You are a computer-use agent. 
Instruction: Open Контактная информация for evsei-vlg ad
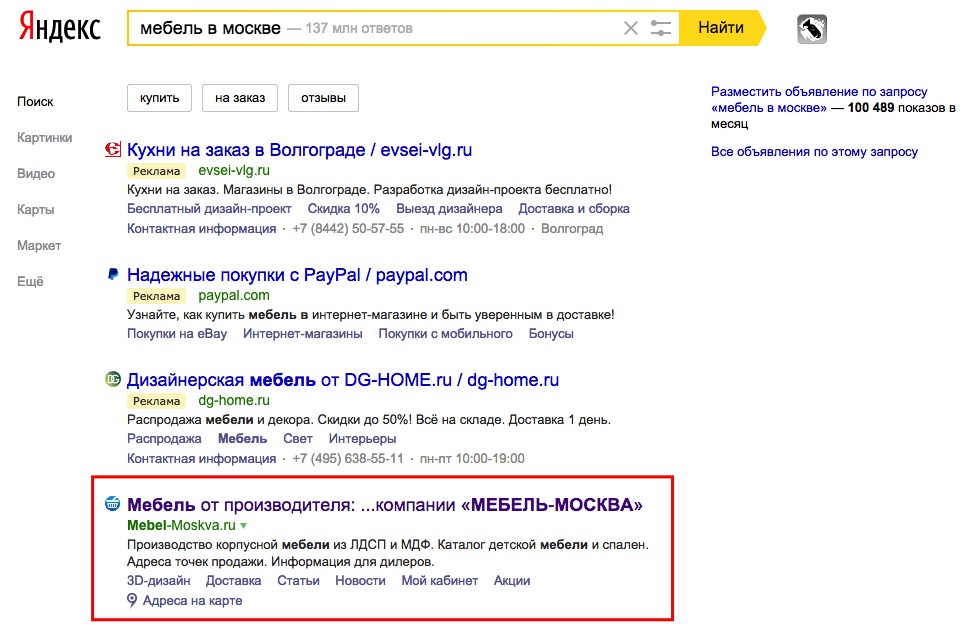202,229
